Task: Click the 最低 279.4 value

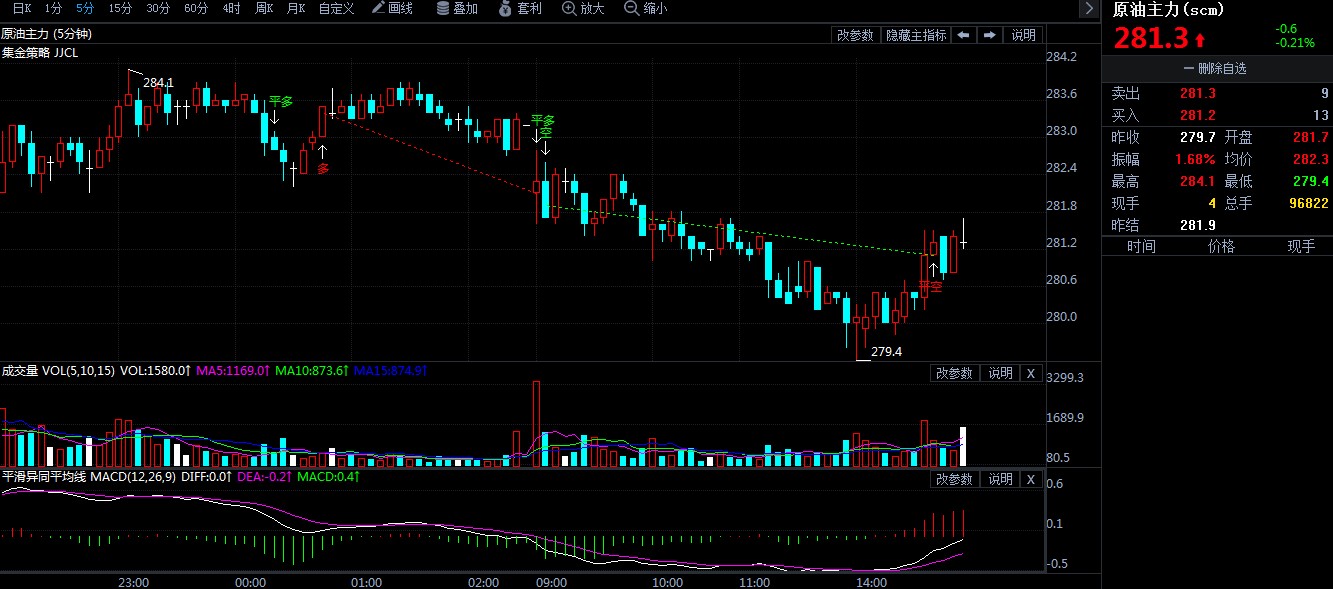Action: [1311, 181]
